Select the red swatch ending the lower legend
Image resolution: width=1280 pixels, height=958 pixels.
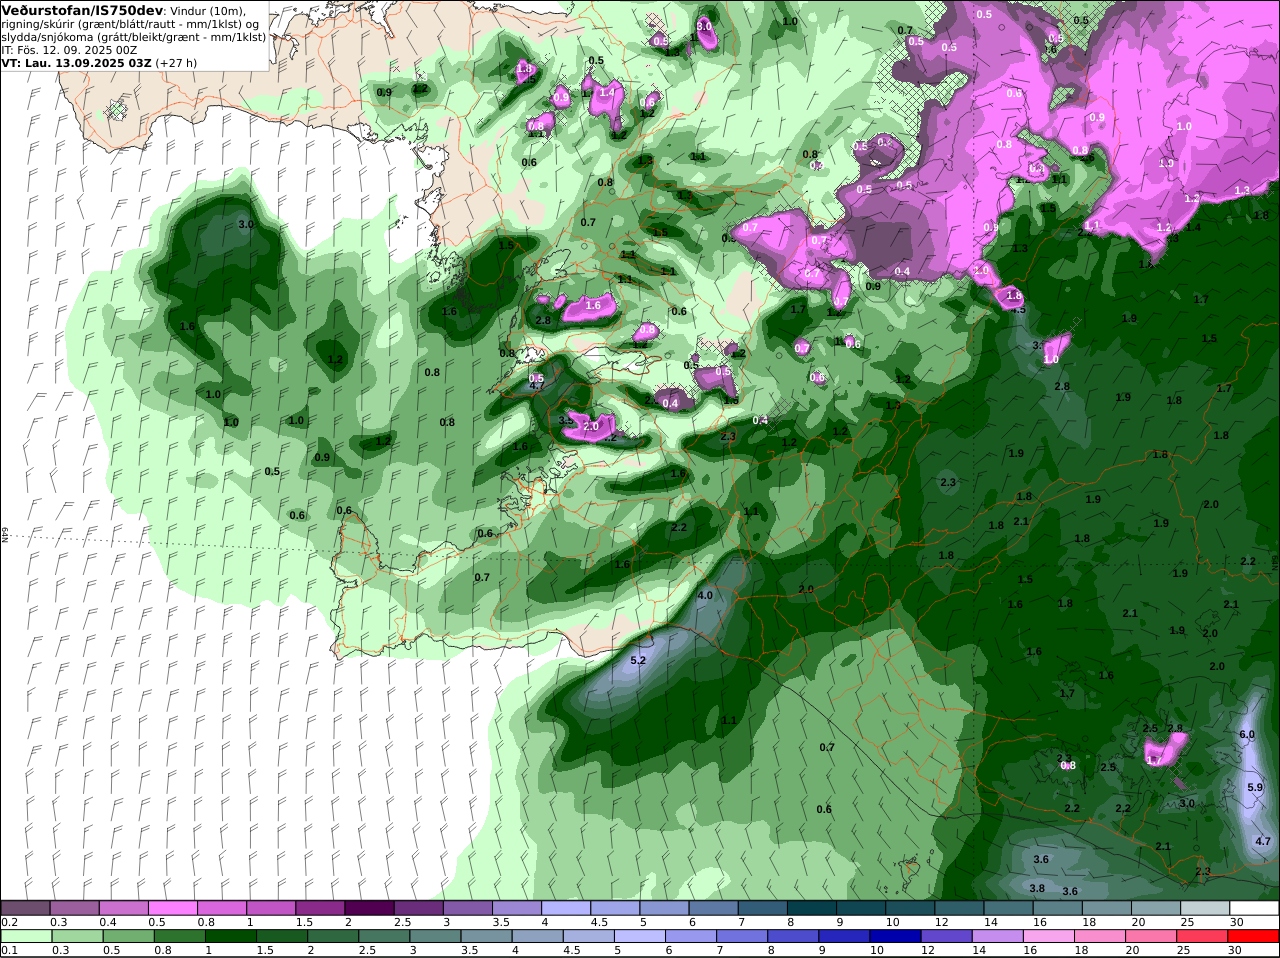click(x=1255, y=936)
